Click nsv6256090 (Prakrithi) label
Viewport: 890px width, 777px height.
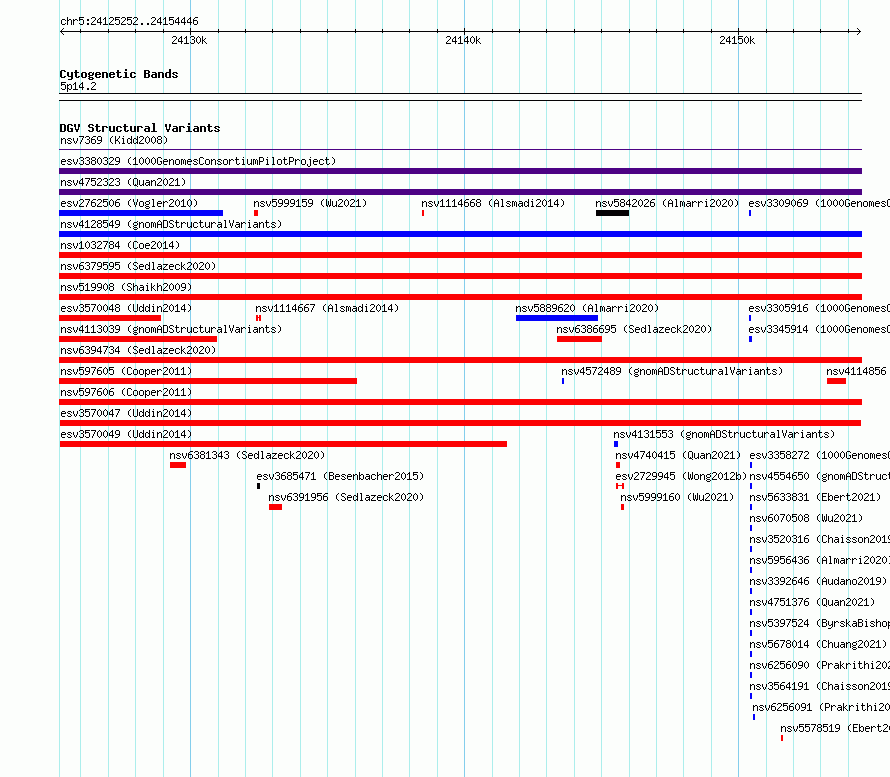pos(819,665)
